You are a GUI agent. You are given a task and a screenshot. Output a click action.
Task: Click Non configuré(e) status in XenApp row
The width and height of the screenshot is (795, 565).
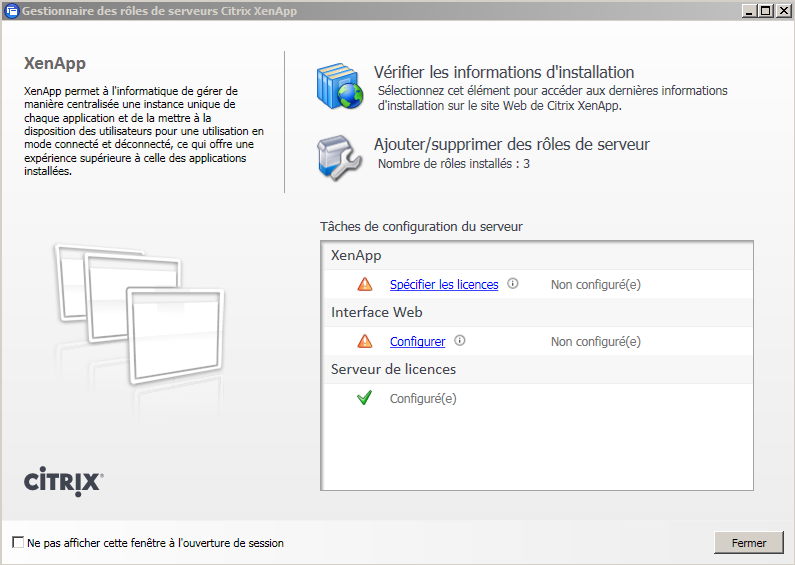596,285
